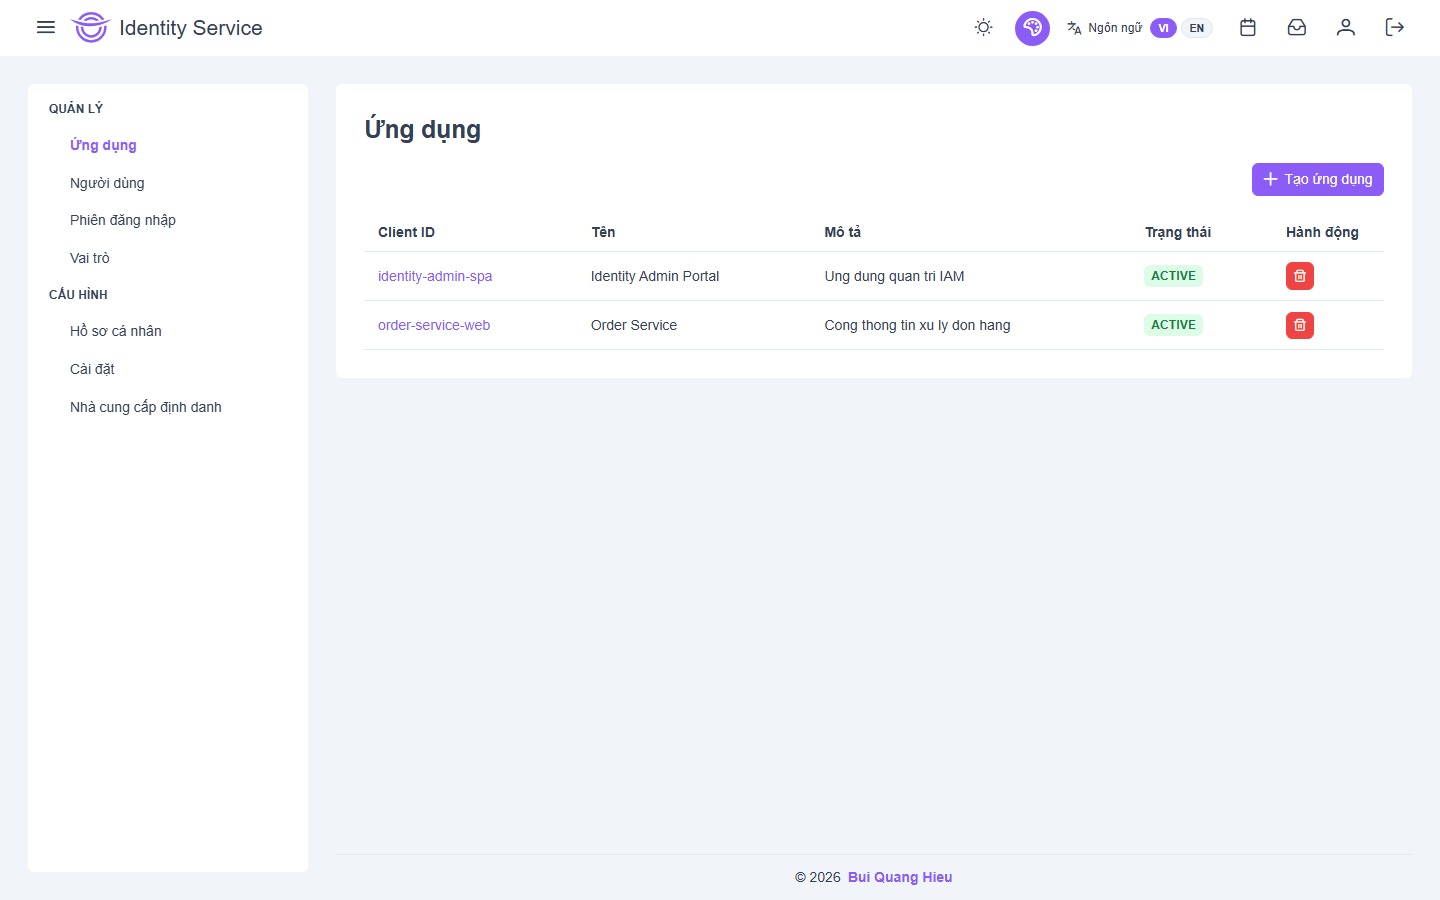The height and width of the screenshot is (900, 1440).
Task: Open the color theme palette
Action: 1032,28
